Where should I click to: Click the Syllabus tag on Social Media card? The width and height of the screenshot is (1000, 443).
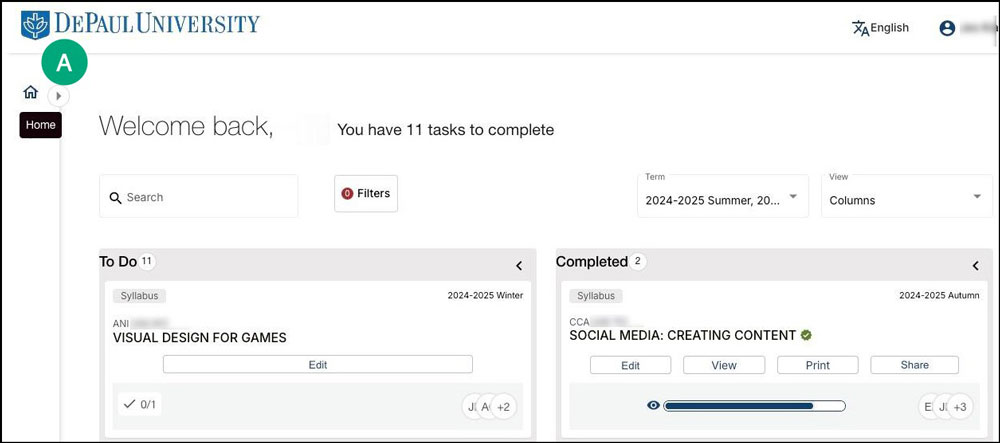point(596,296)
